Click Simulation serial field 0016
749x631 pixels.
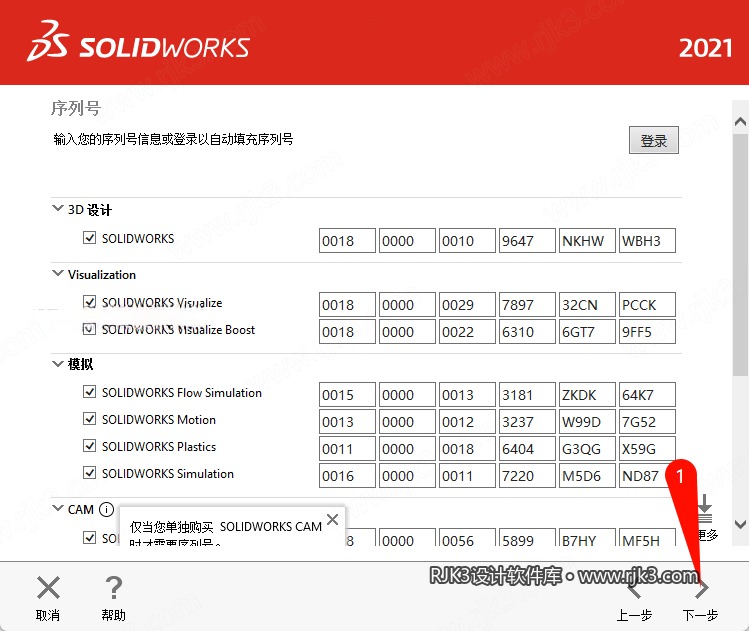click(347, 475)
